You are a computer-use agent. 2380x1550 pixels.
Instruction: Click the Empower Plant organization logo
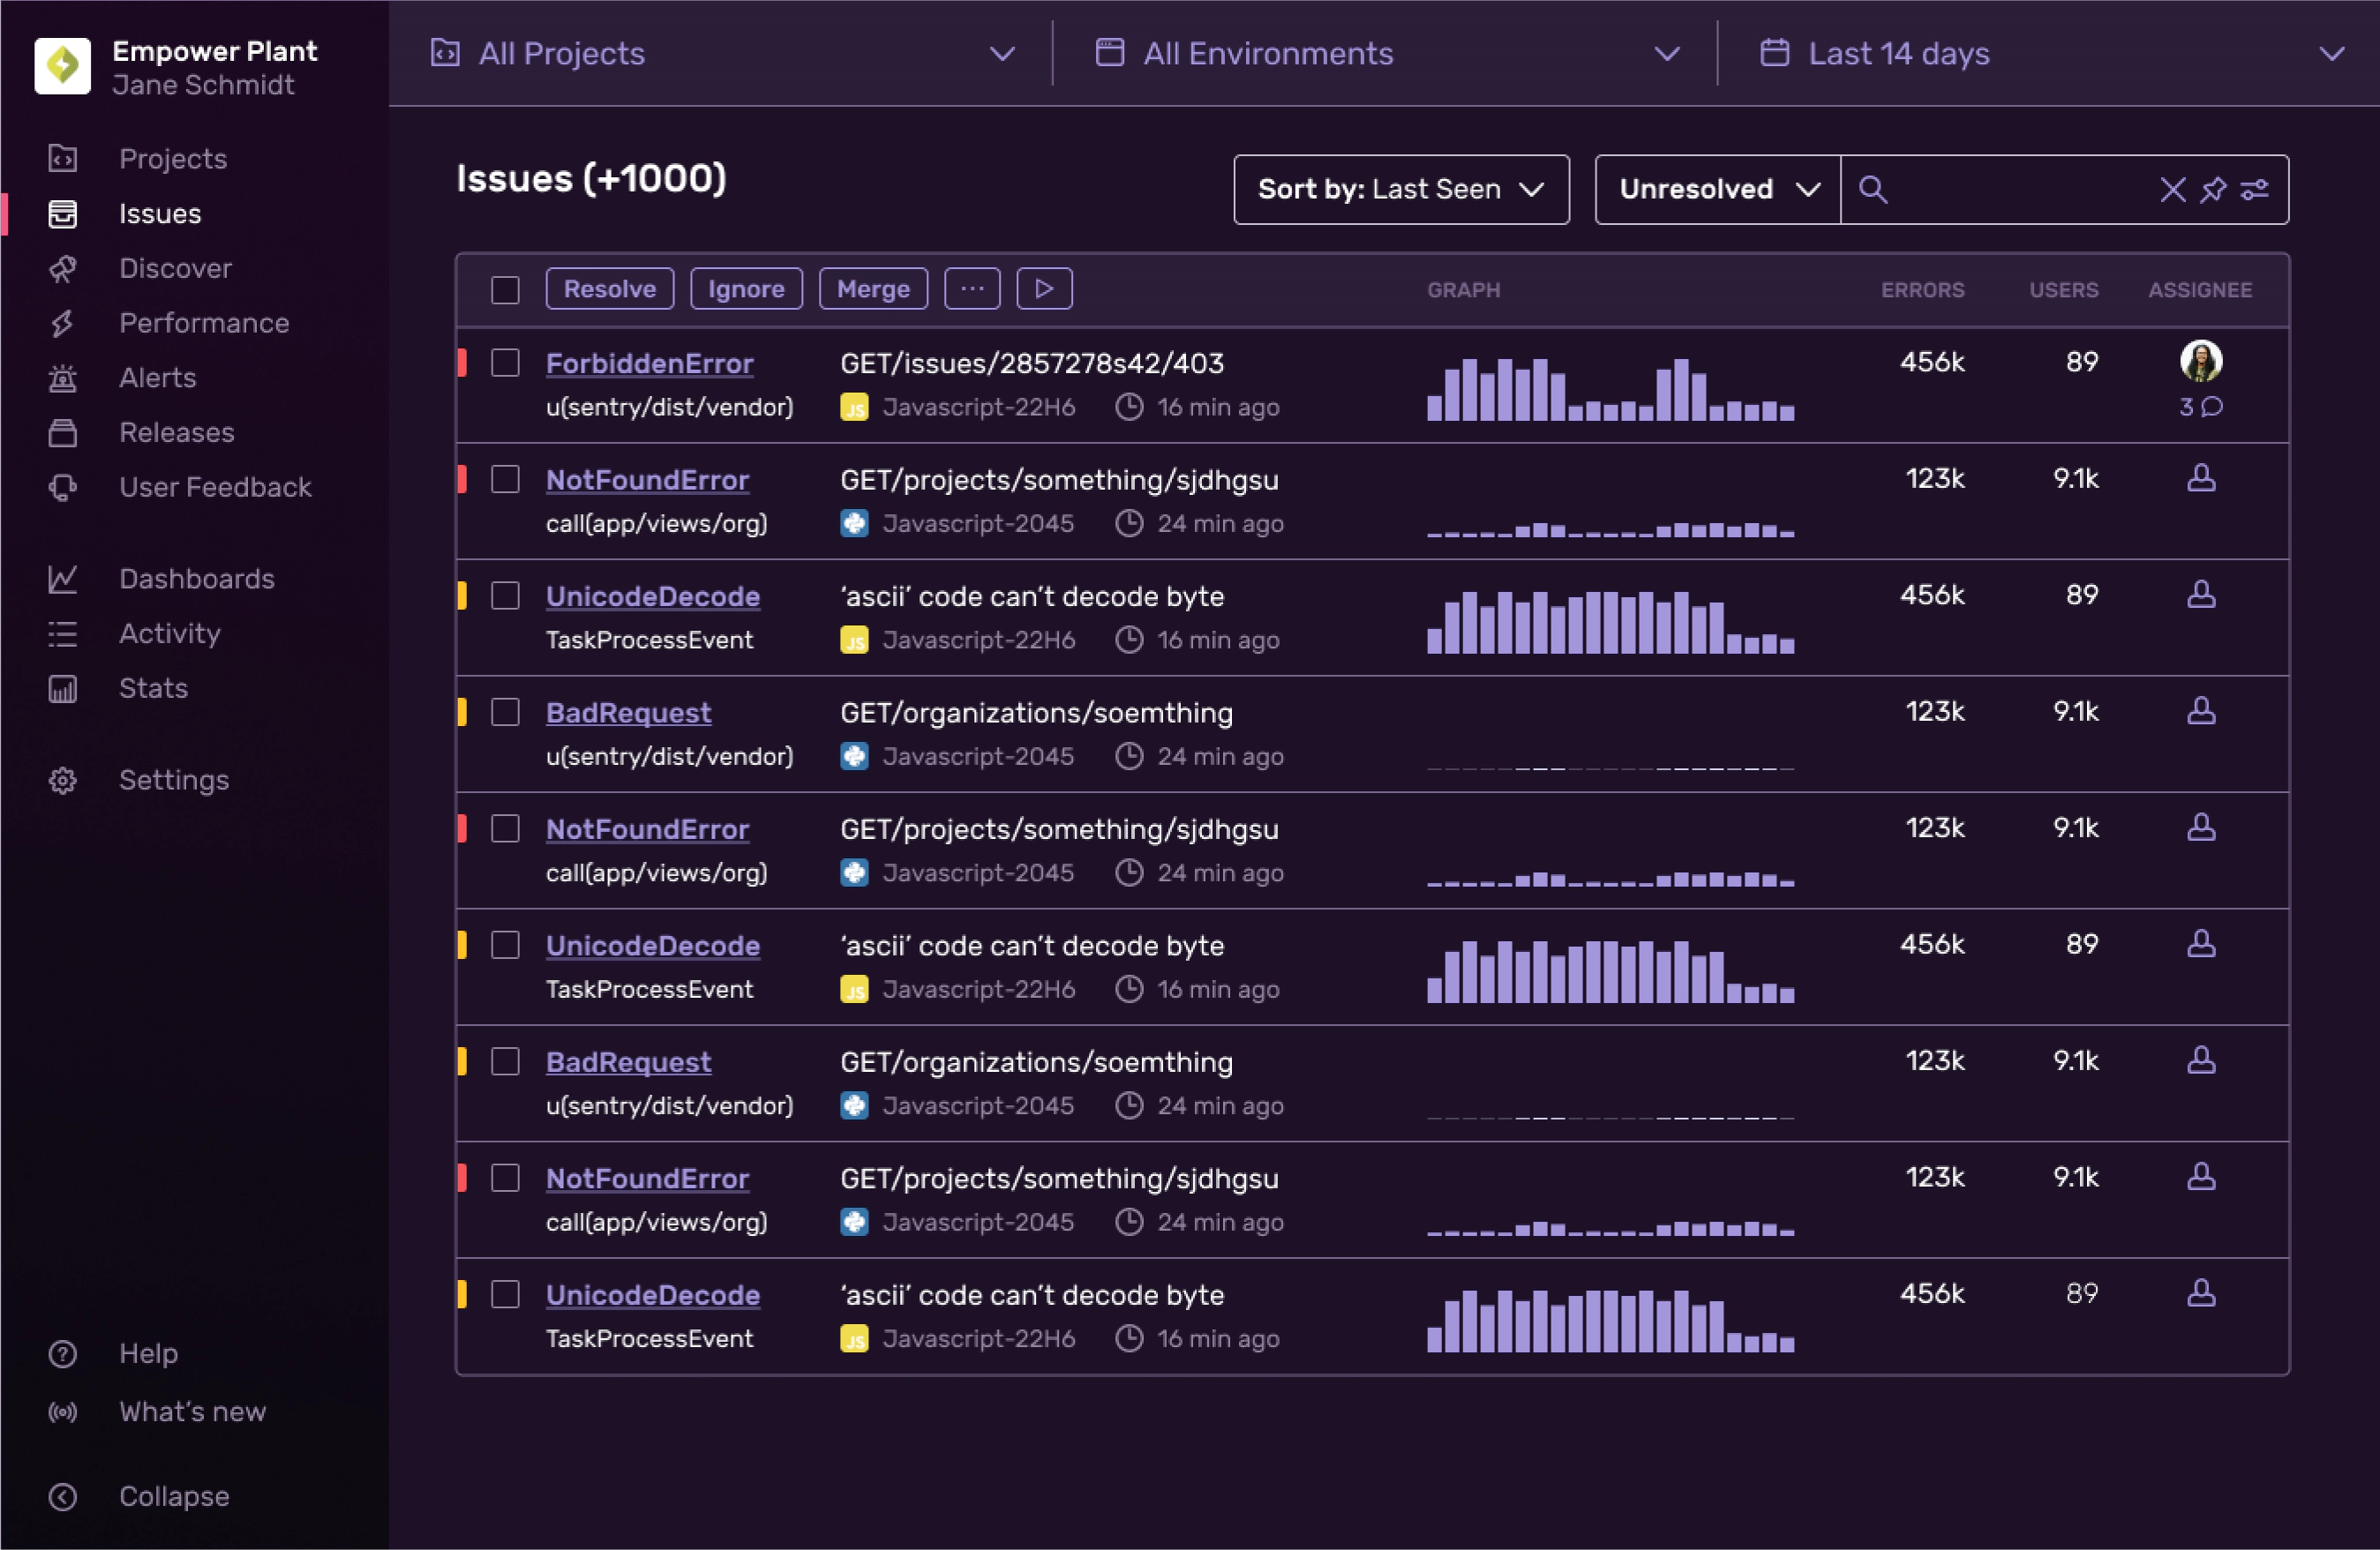click(x=62, y=66)
